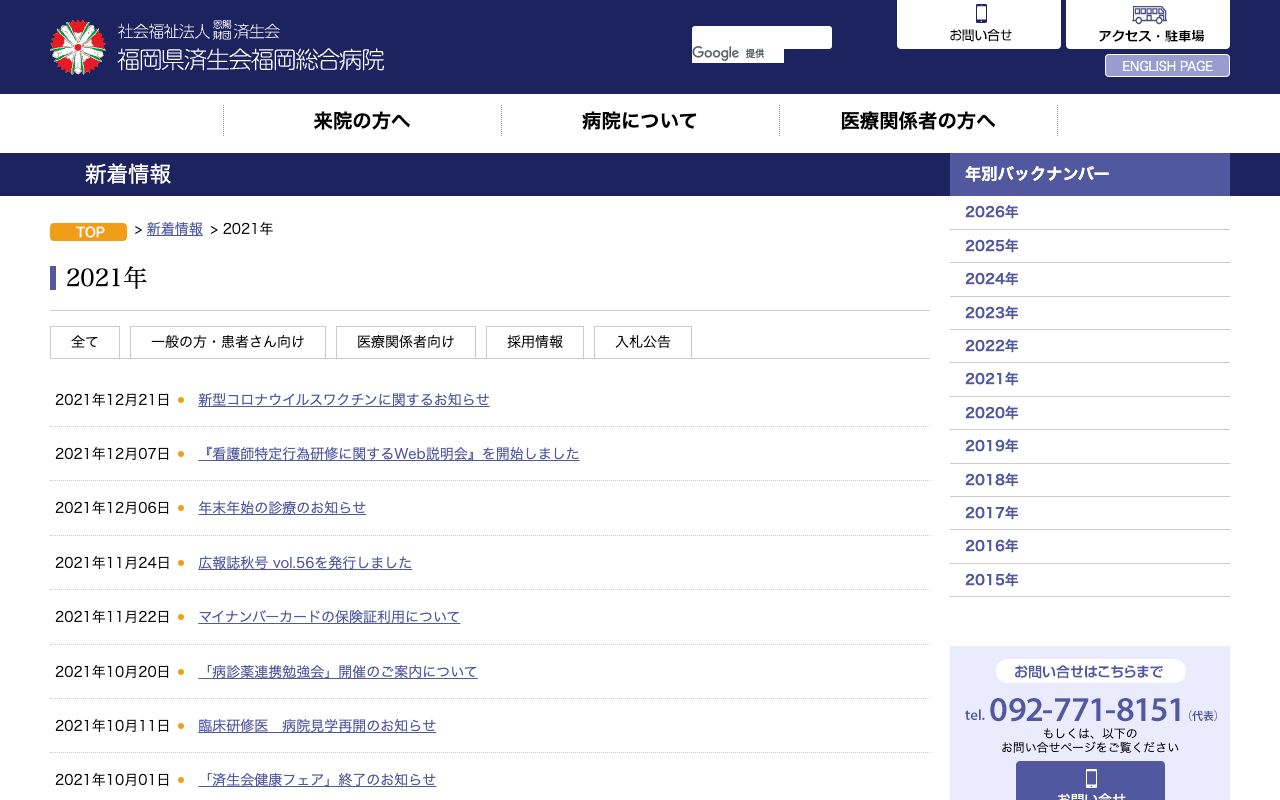The image size is (1280, 800).
Task: Select the 全て filter tab
Action: pyautogui.click(x=84, y=341)
